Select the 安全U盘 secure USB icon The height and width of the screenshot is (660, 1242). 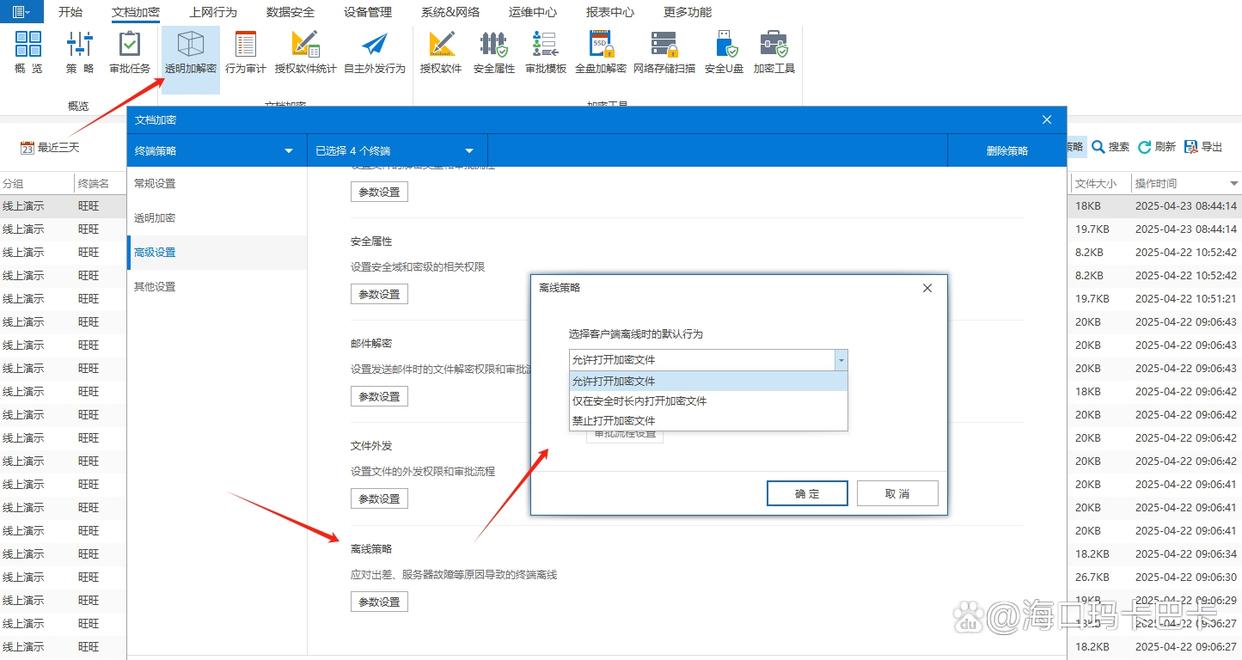click(723, 50)
